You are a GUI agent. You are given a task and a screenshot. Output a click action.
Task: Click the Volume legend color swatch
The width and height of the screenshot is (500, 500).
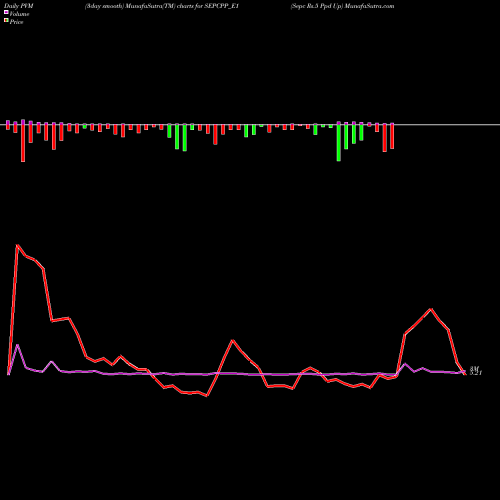pos(6,12)
